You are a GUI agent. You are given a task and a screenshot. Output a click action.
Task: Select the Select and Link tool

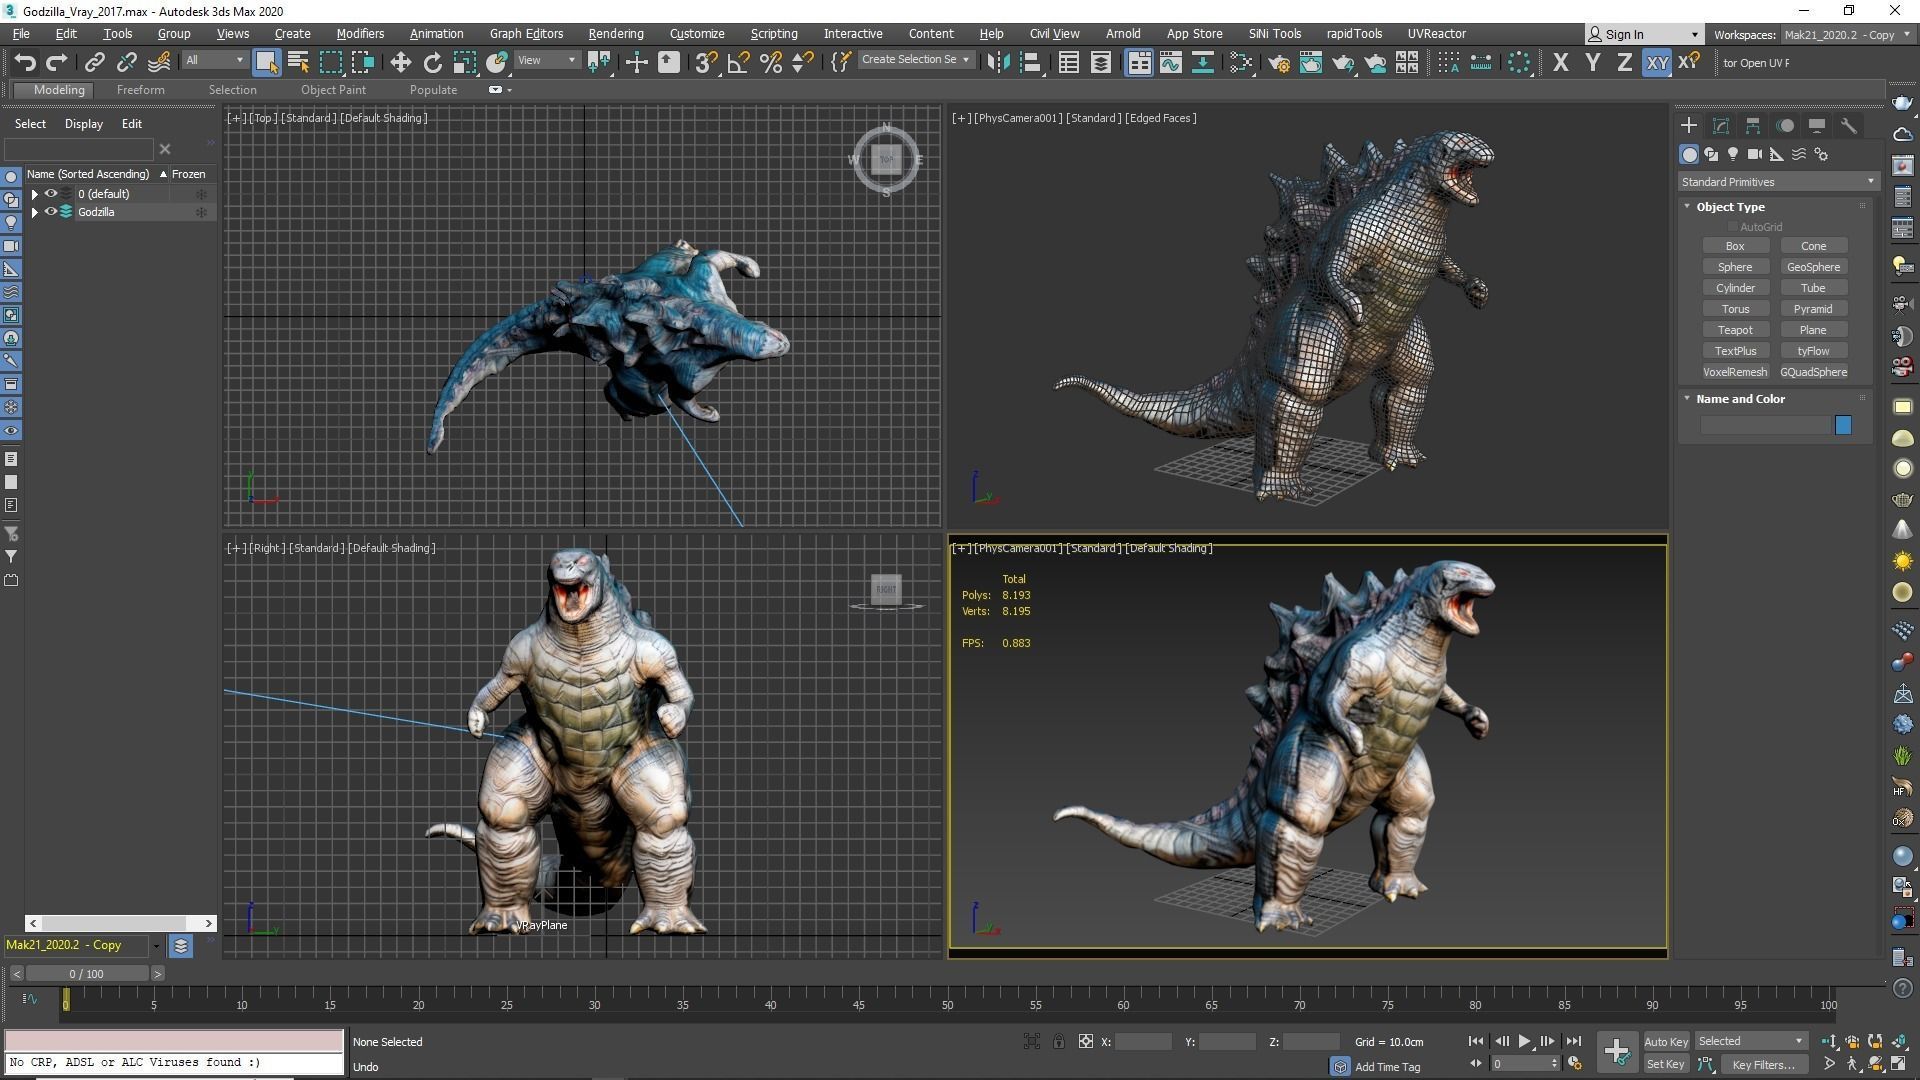pyautogui.click(x=94, y=62)
